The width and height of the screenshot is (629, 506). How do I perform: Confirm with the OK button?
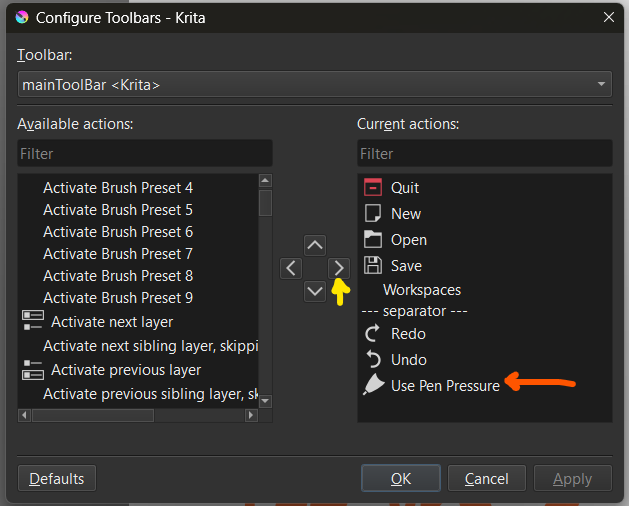(401, 478)
